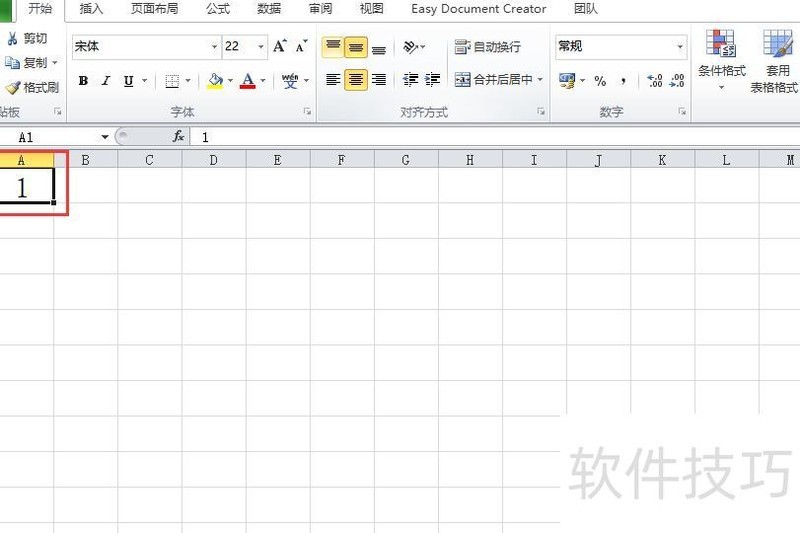Click the increase indent icon

(x=432, y=80)
